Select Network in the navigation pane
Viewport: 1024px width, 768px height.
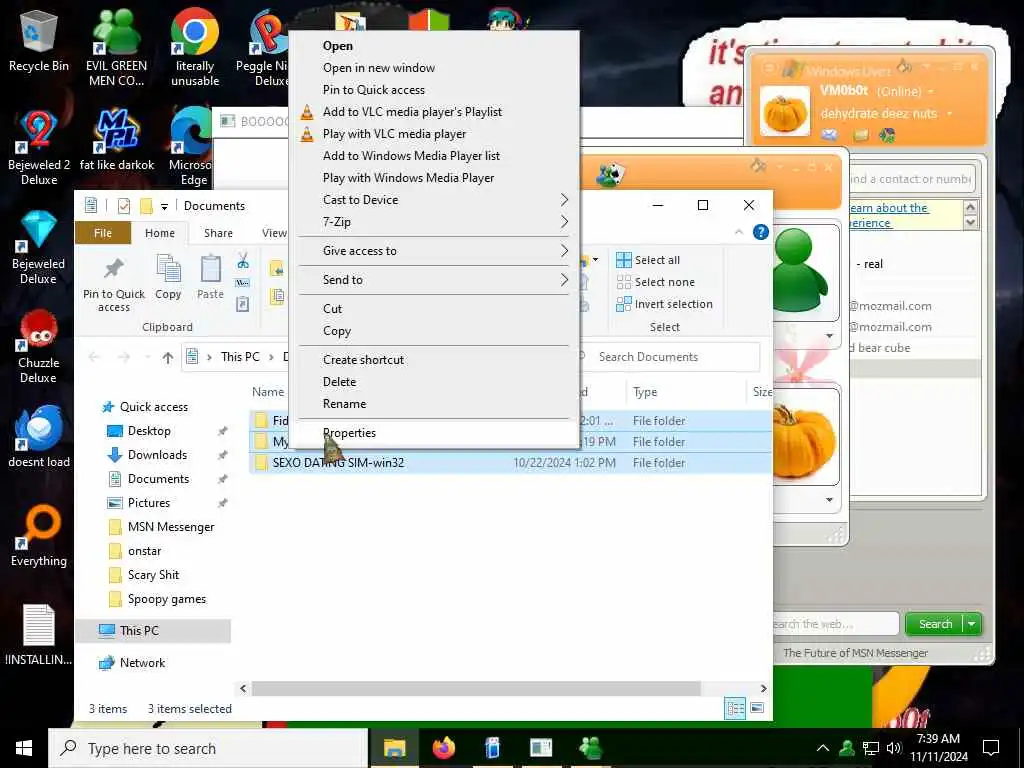(142, 664)
